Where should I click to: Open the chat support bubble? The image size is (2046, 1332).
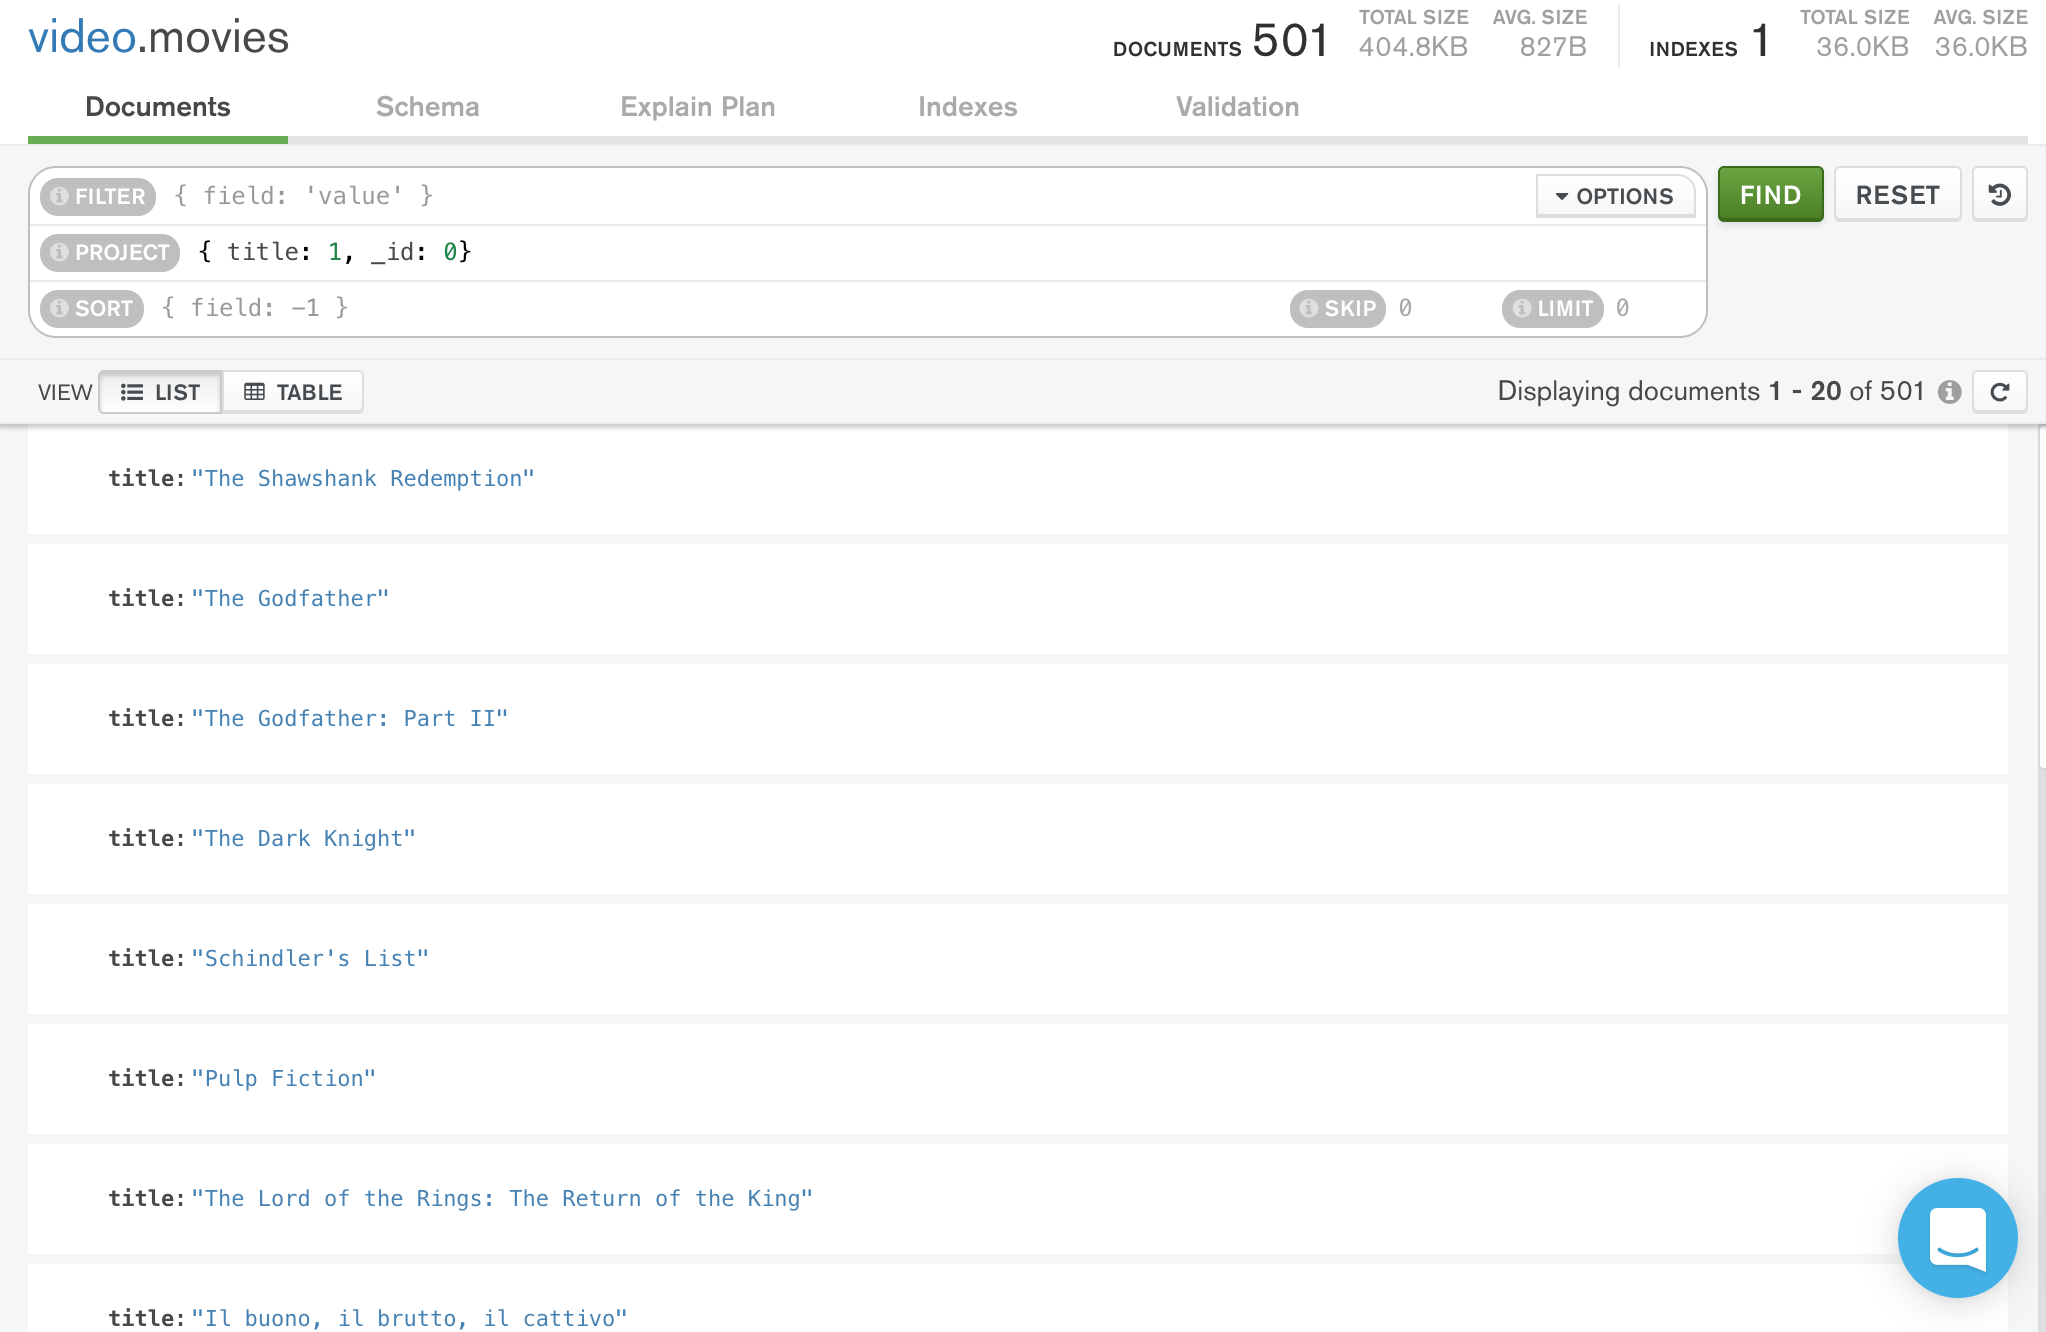tap(1957, 1237)
